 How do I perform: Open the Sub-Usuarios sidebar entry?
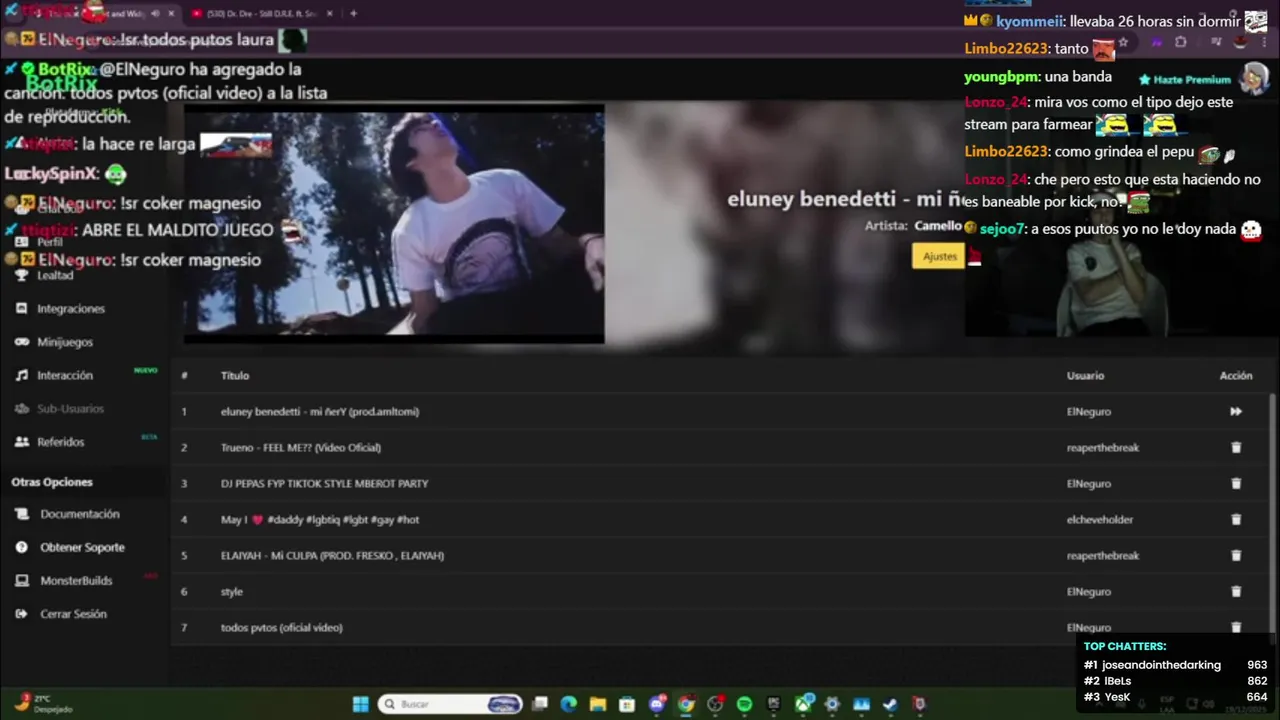point(70,408)
